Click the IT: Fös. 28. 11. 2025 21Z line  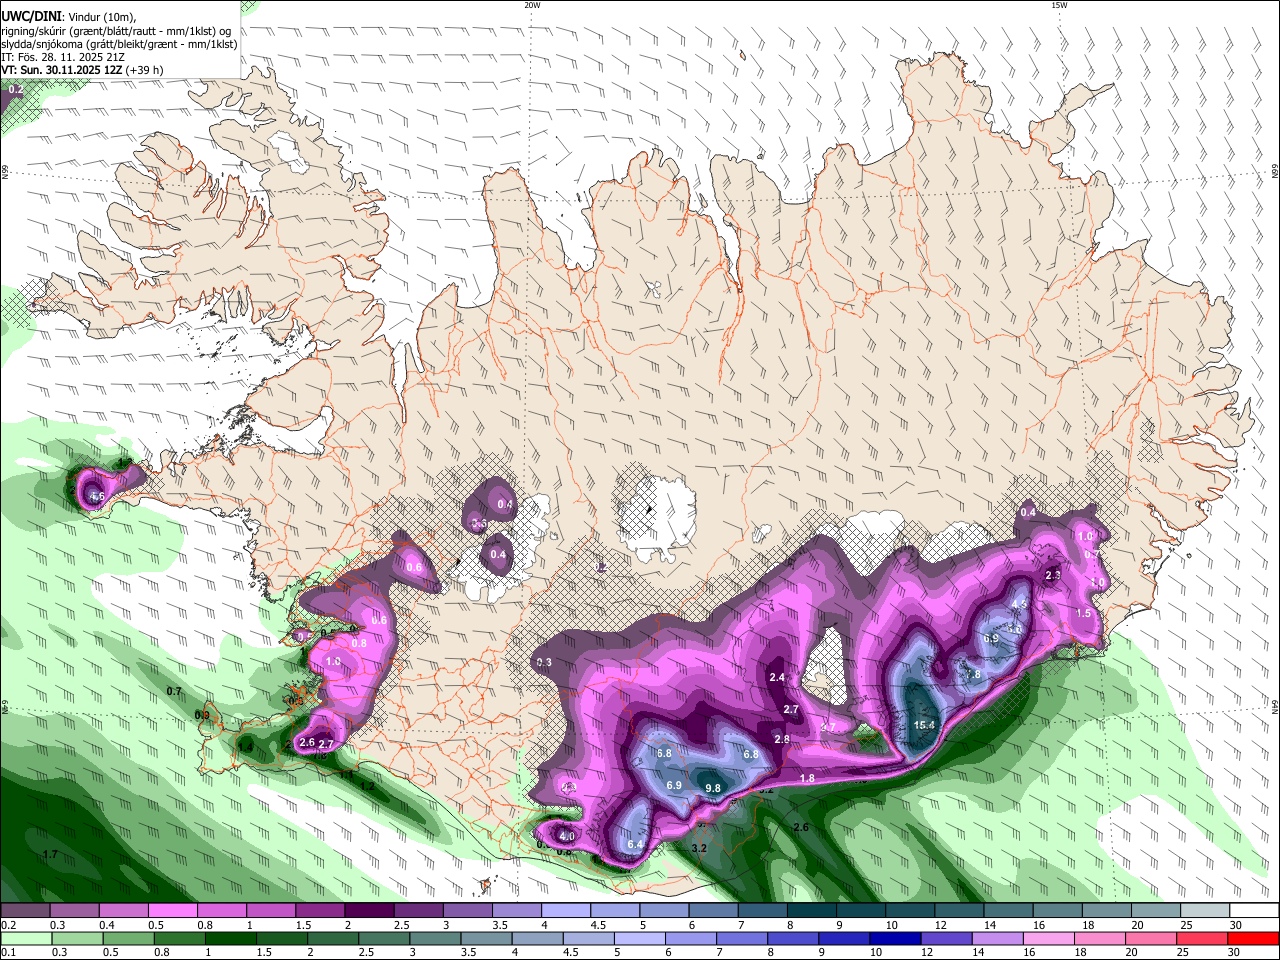coord(63,57)
